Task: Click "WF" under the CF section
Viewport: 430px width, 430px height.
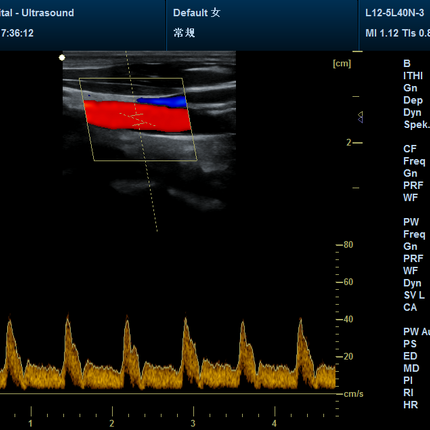Action: click(x=410, y=198)
